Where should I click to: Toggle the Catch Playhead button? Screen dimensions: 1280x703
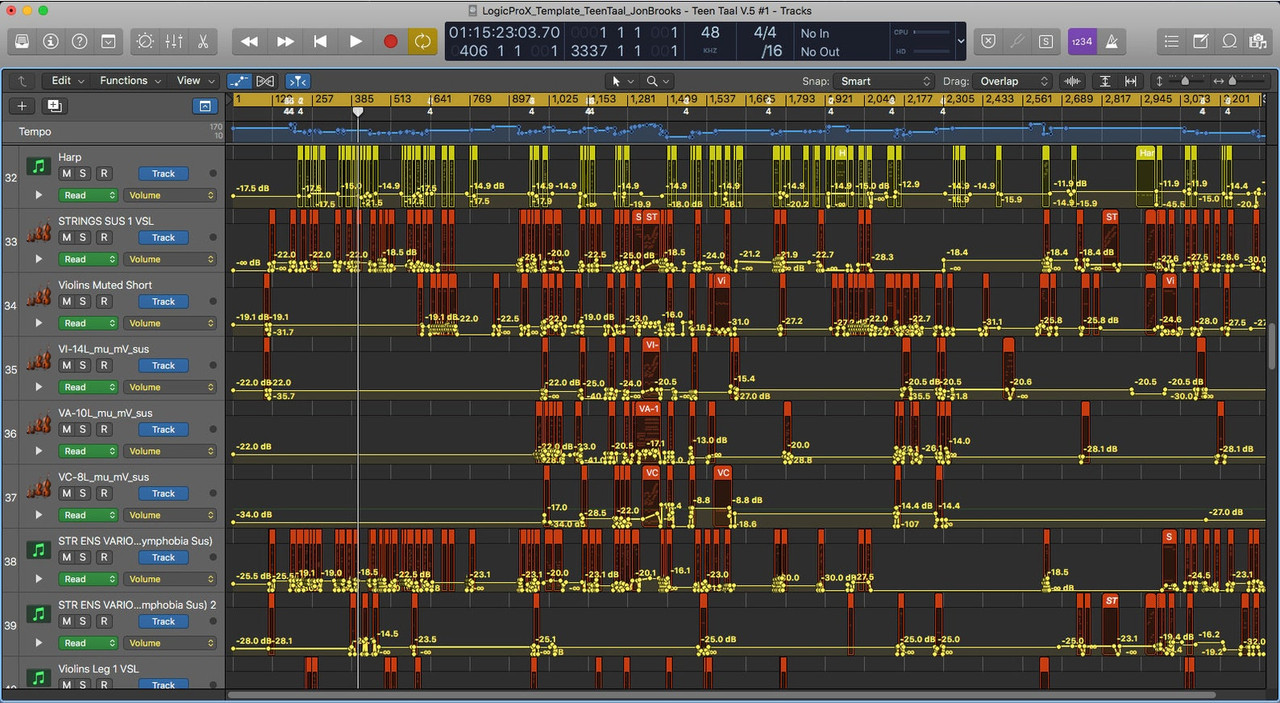pos(298,81)
